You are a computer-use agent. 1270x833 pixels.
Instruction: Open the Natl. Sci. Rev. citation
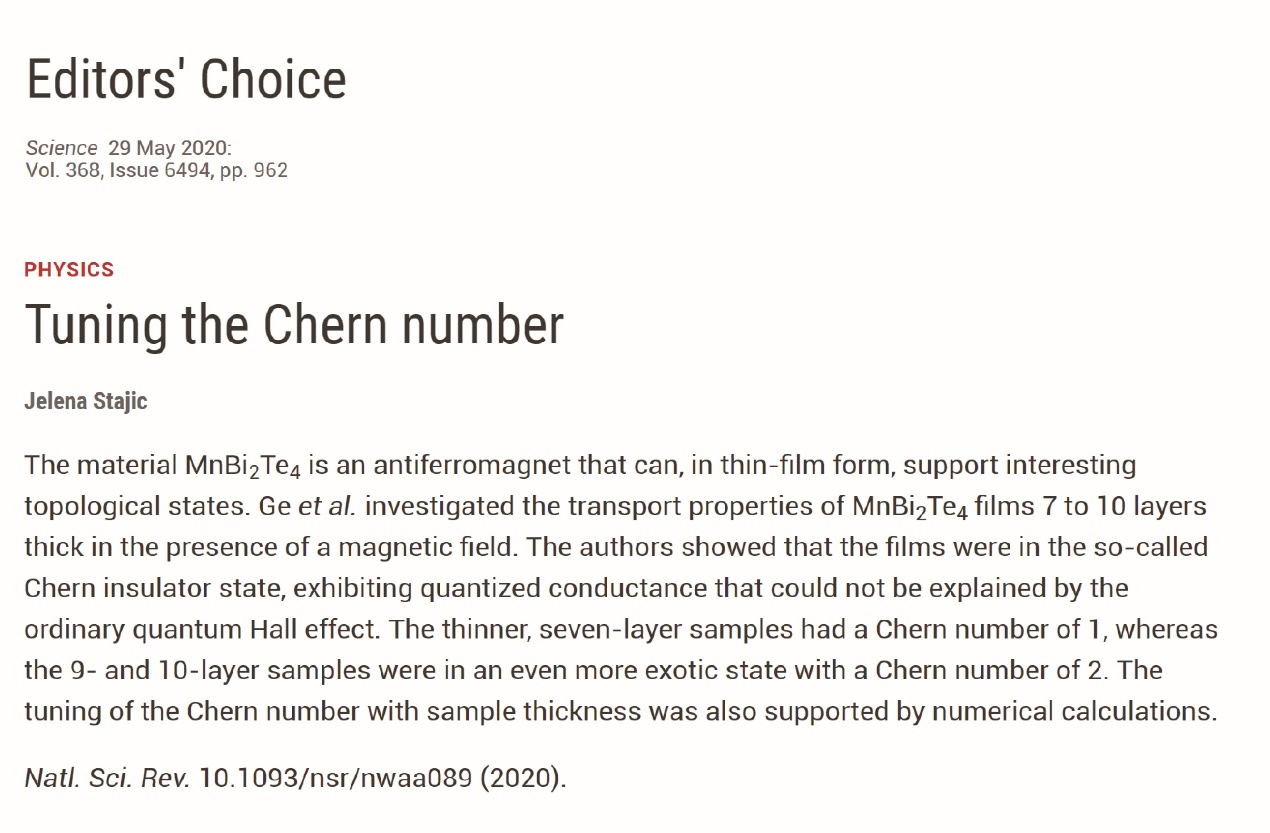(x=107, y=777)
